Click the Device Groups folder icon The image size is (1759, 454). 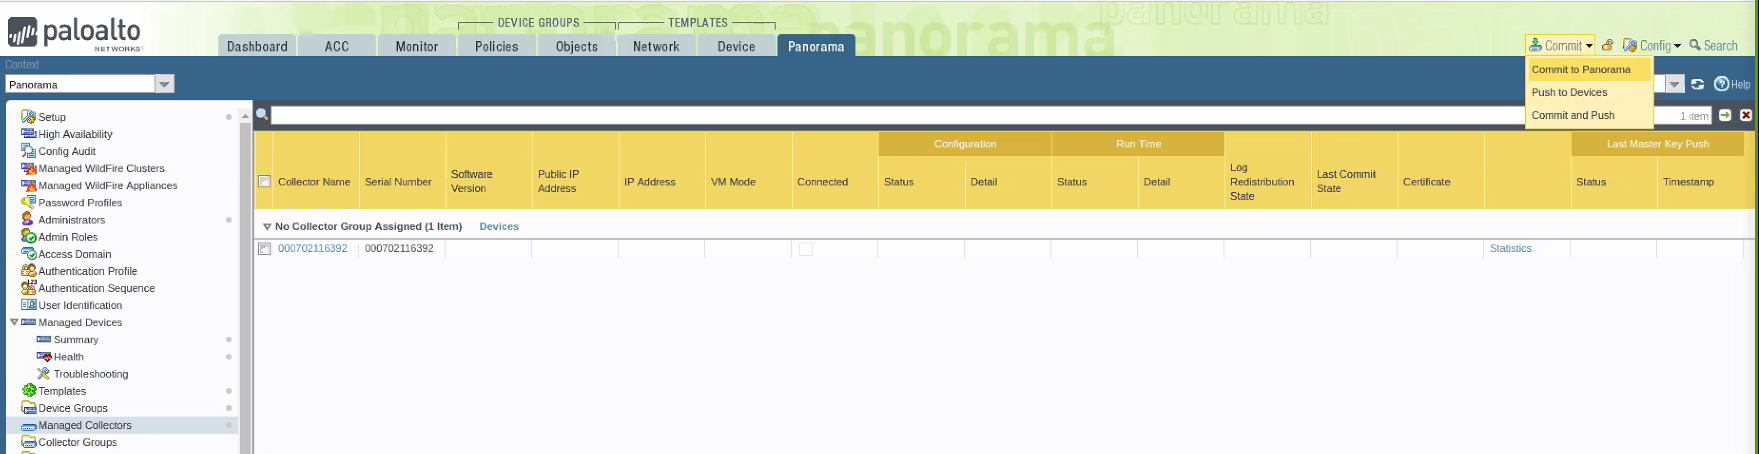(29, 407)
